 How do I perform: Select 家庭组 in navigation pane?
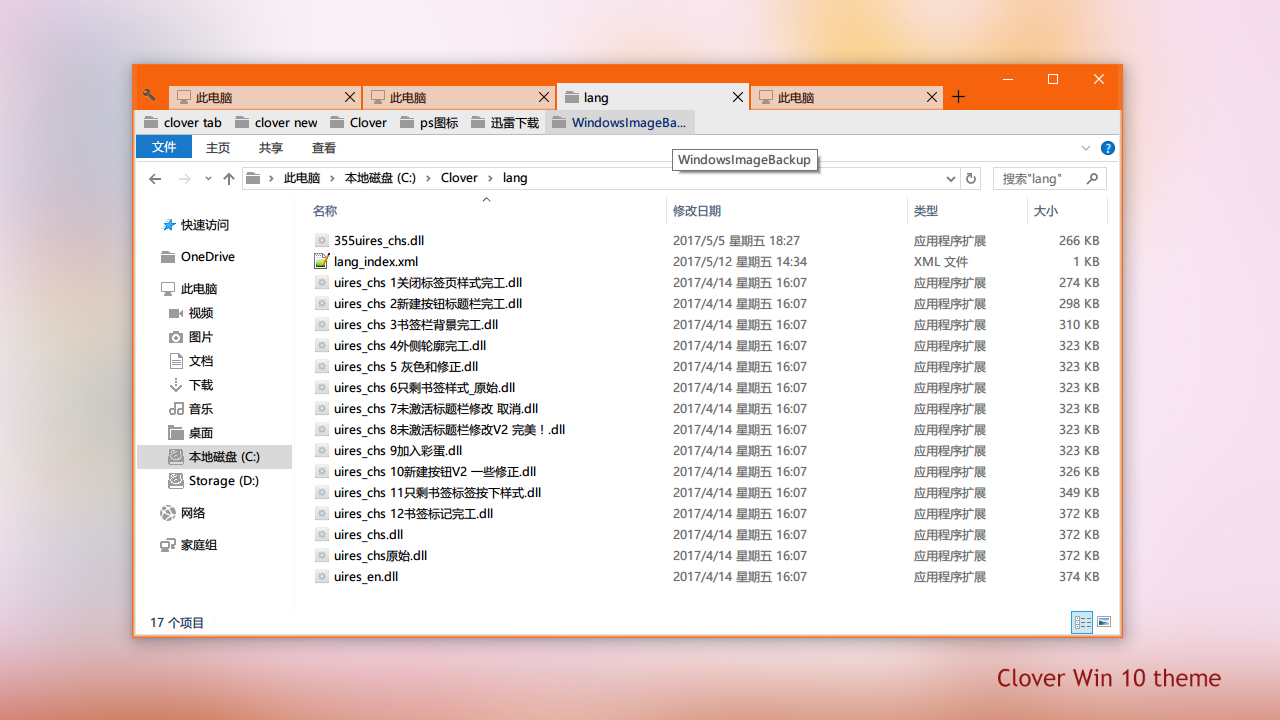(x=198, y=545)
